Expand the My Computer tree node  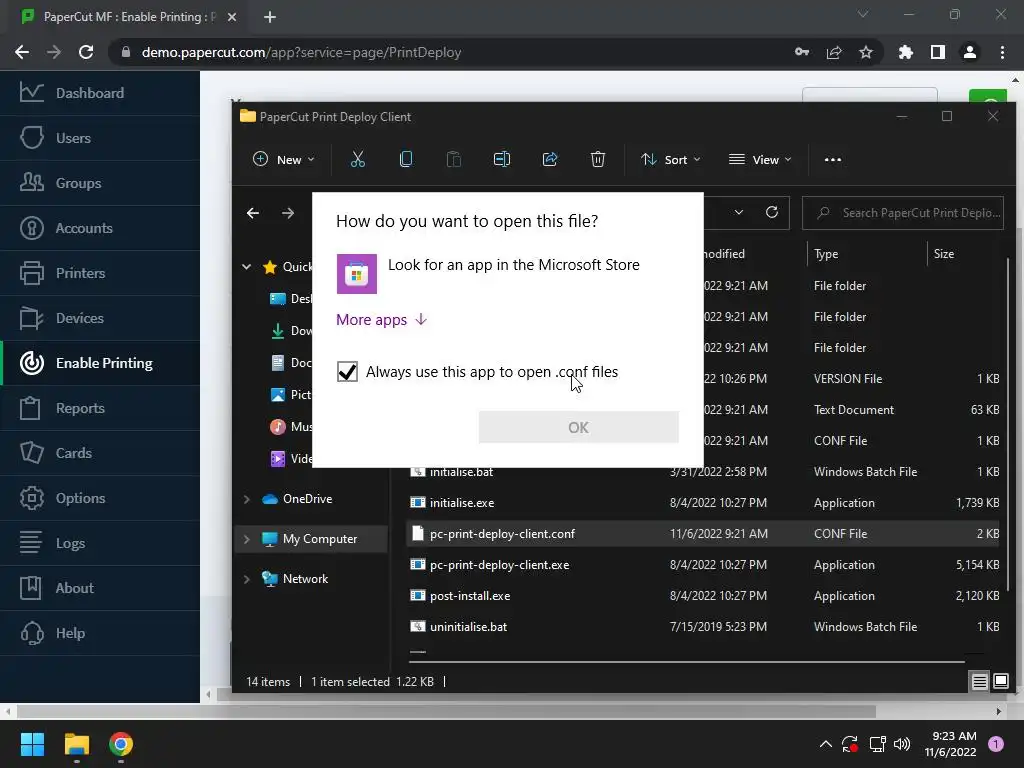pos(247,539)
